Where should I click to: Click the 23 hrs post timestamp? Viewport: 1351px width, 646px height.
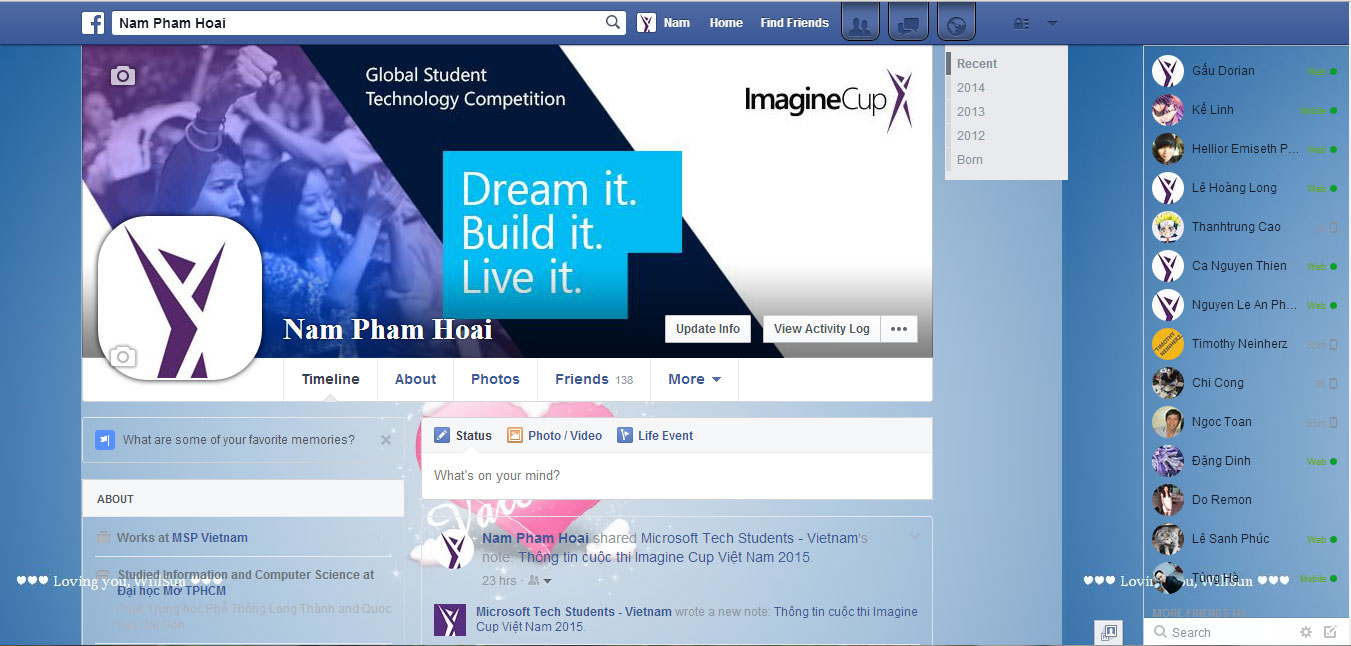499,581
